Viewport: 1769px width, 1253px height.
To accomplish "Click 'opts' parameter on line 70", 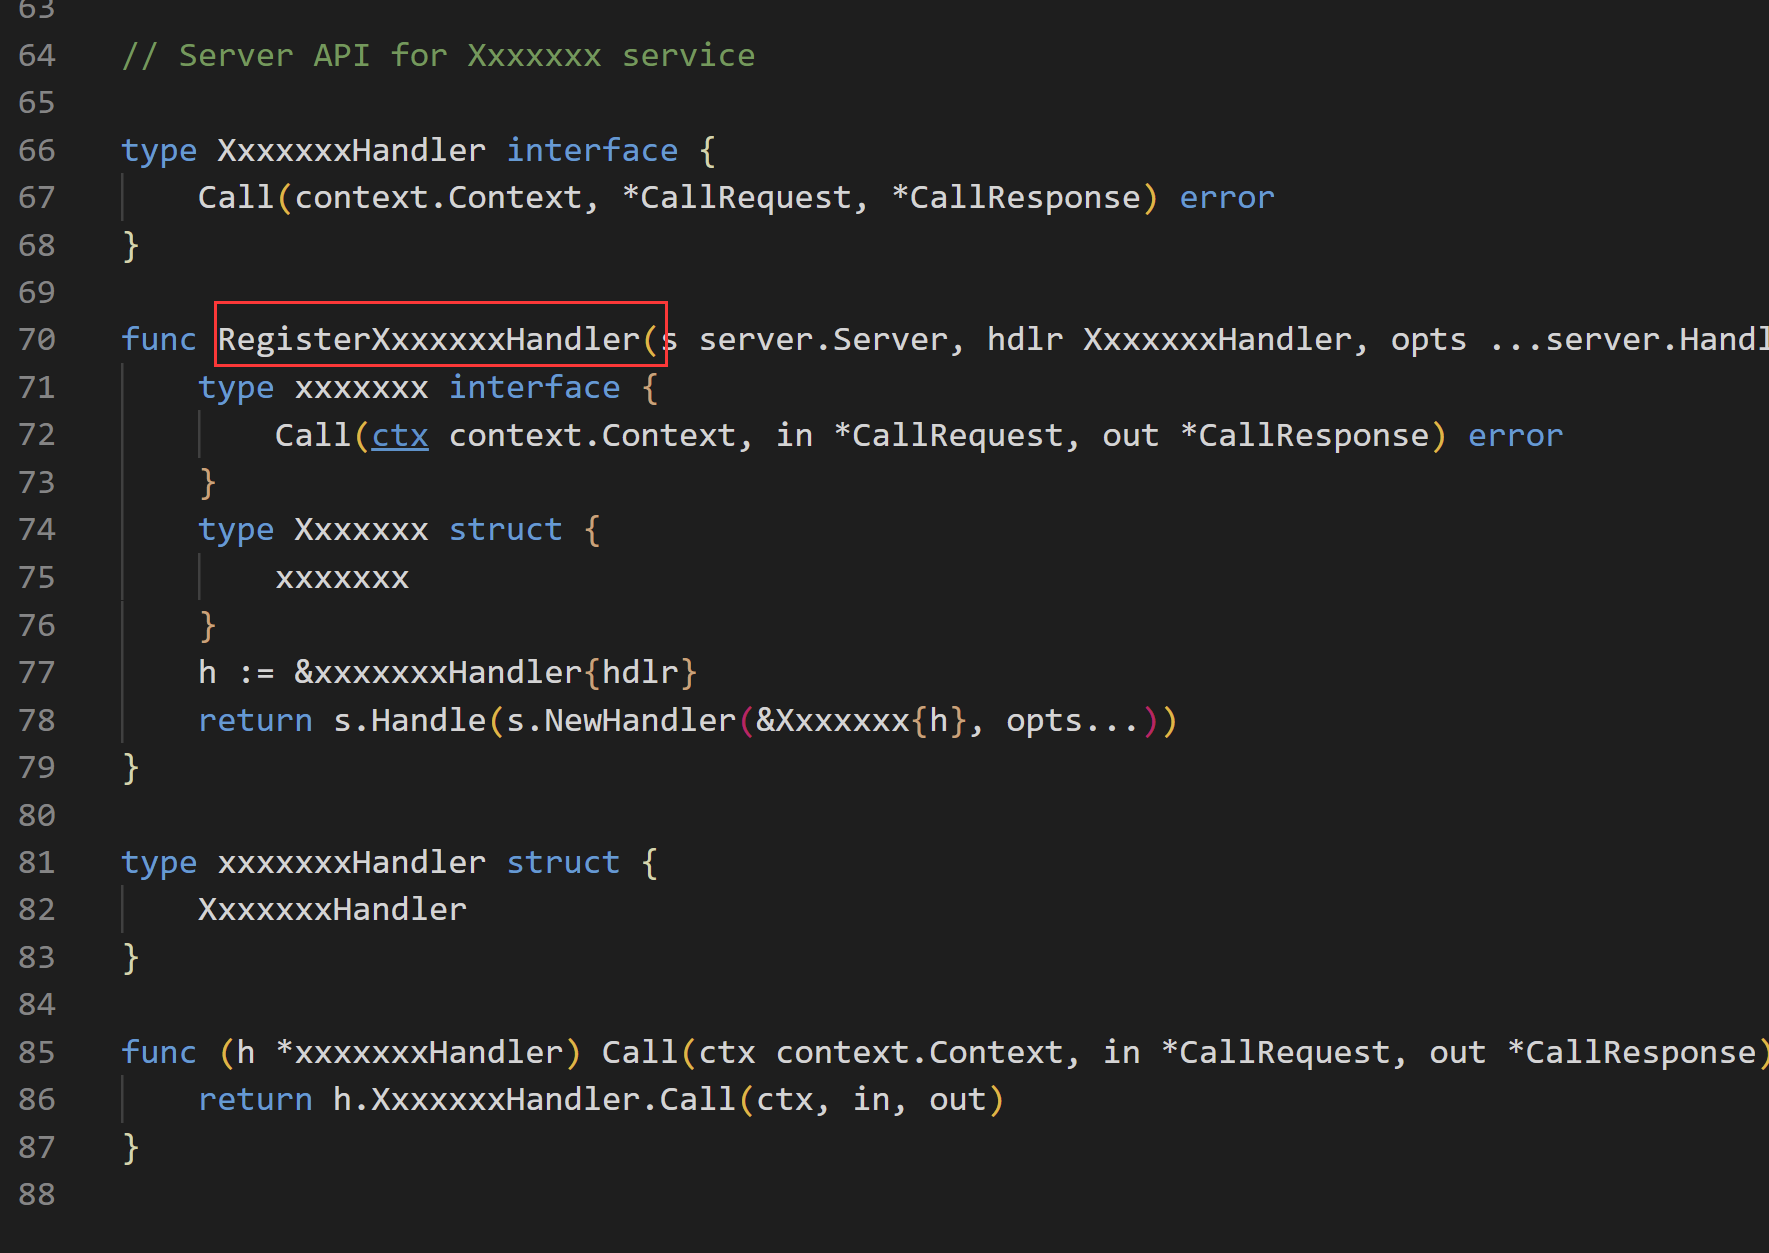I will point(1429,339).
